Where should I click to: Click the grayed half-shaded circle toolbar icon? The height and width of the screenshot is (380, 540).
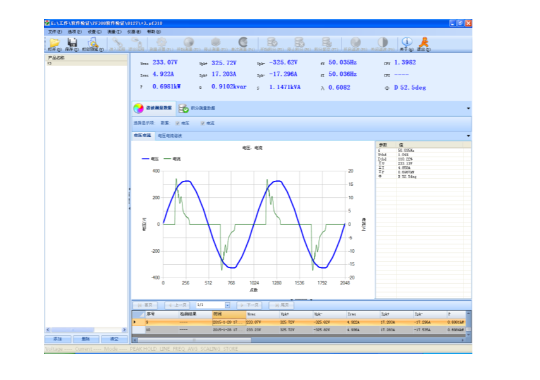(383, 42)
